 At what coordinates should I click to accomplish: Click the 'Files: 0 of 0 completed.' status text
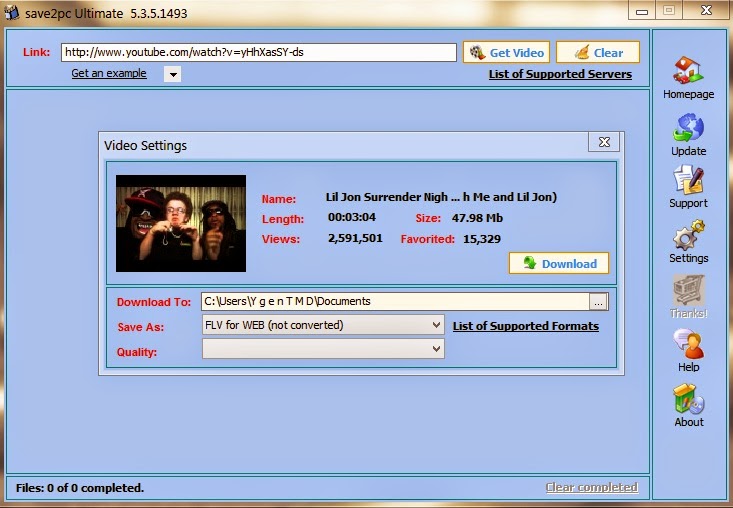pos(80,488)
